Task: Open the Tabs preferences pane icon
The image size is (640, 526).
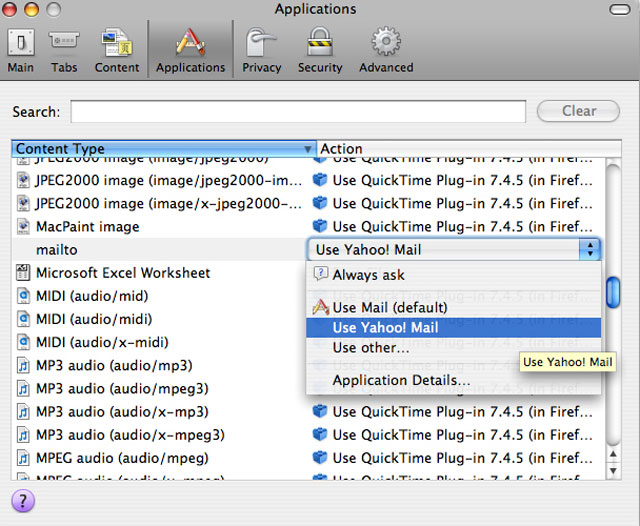Action: click(x=64, y=41)
